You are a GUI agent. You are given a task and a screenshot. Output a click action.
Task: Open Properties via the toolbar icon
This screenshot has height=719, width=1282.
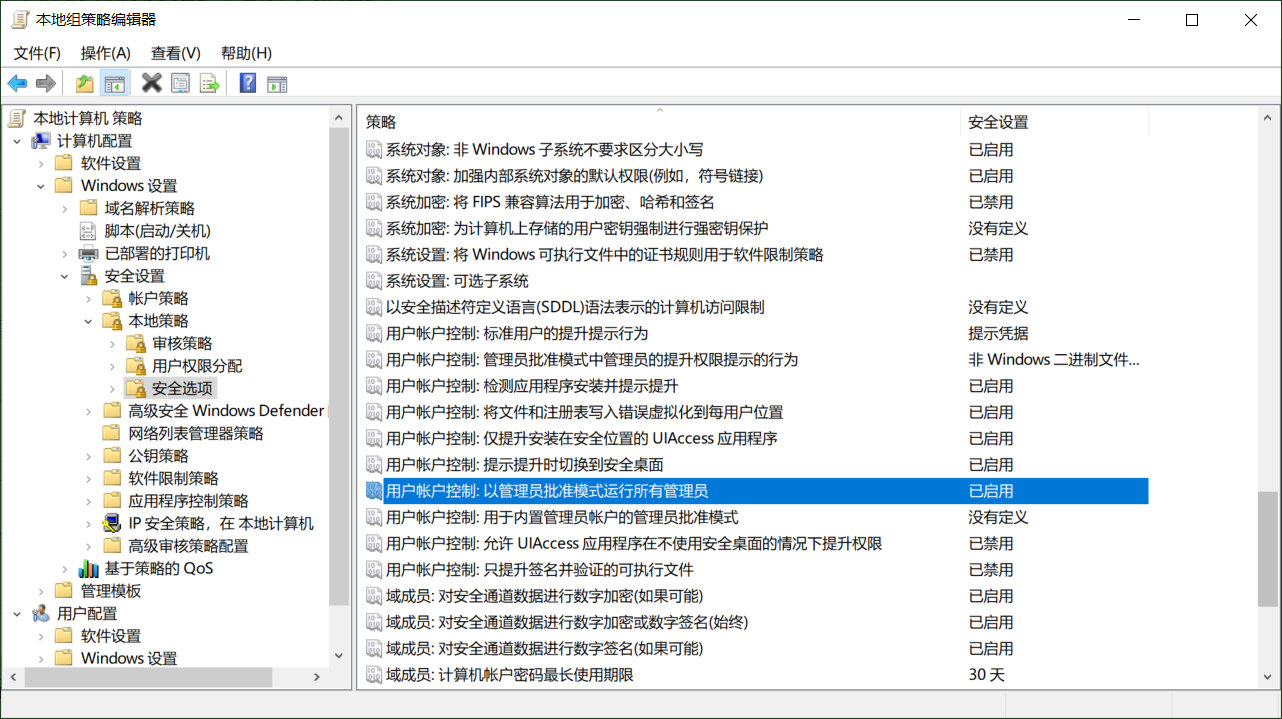(181, 82)
